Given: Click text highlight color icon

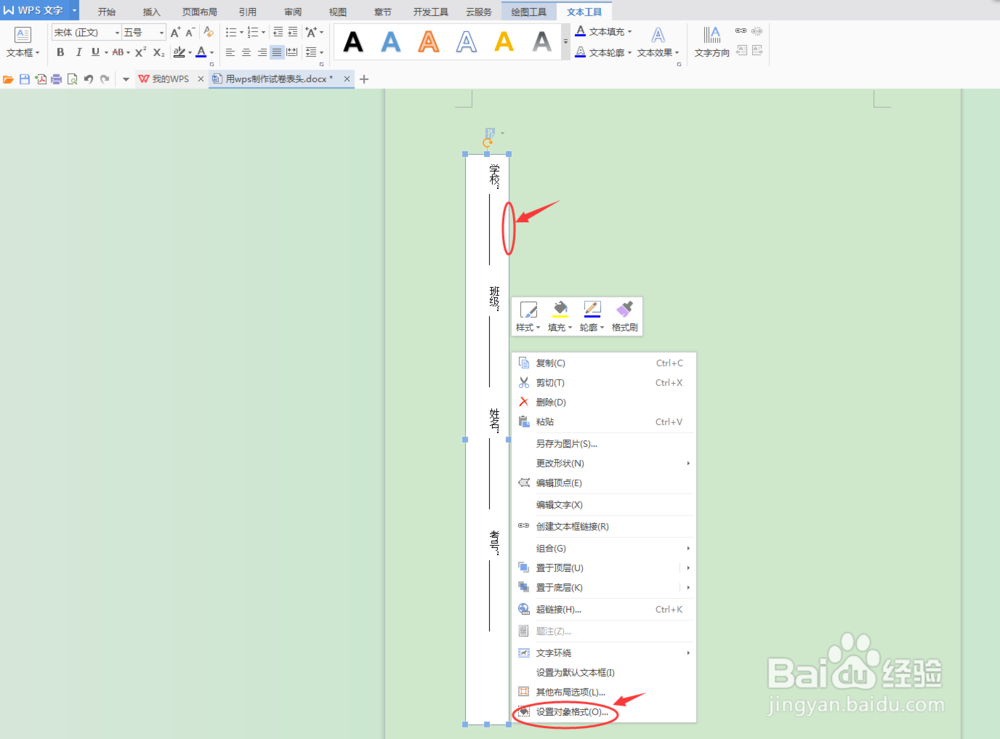Looking at the screenshot, I should tap(179, 52).
